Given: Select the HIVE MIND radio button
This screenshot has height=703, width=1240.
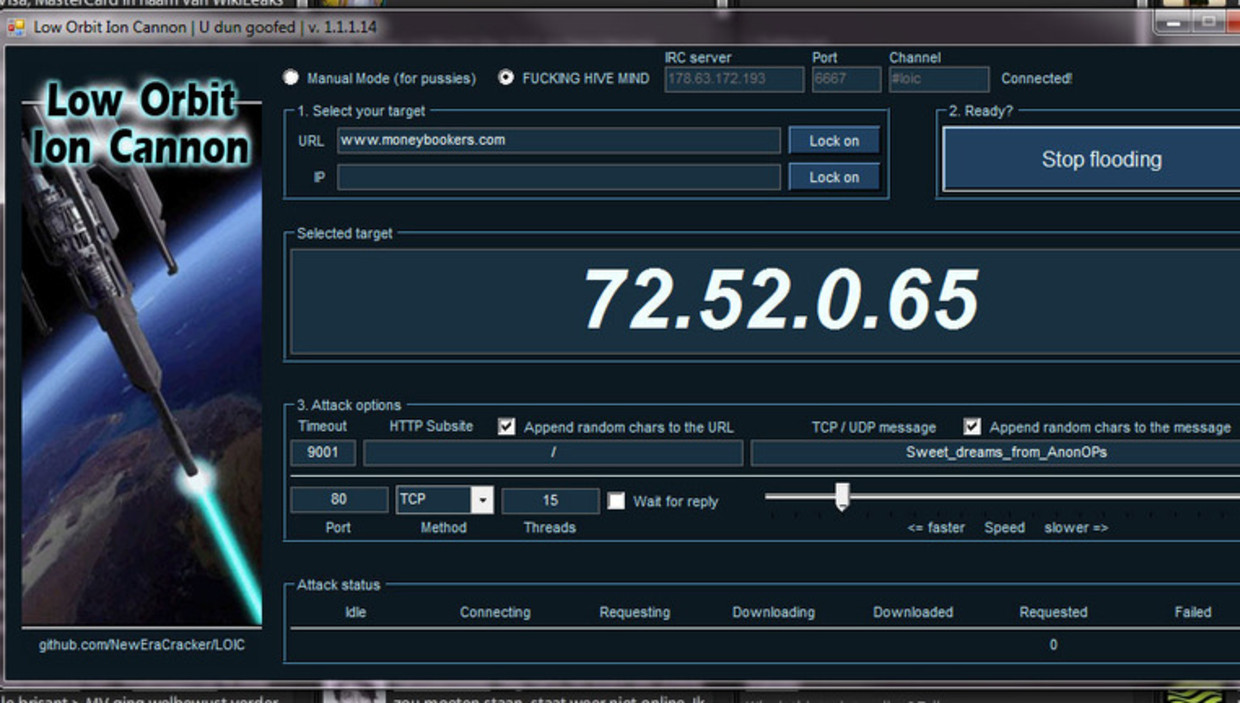Looking at the screenshot, I should click(506, 77).
